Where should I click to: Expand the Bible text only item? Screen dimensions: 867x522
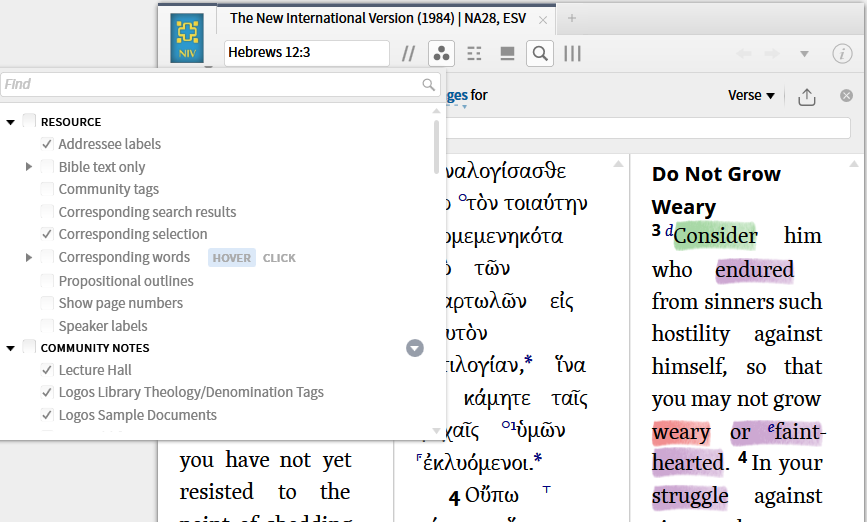click(x=29, y=166)
